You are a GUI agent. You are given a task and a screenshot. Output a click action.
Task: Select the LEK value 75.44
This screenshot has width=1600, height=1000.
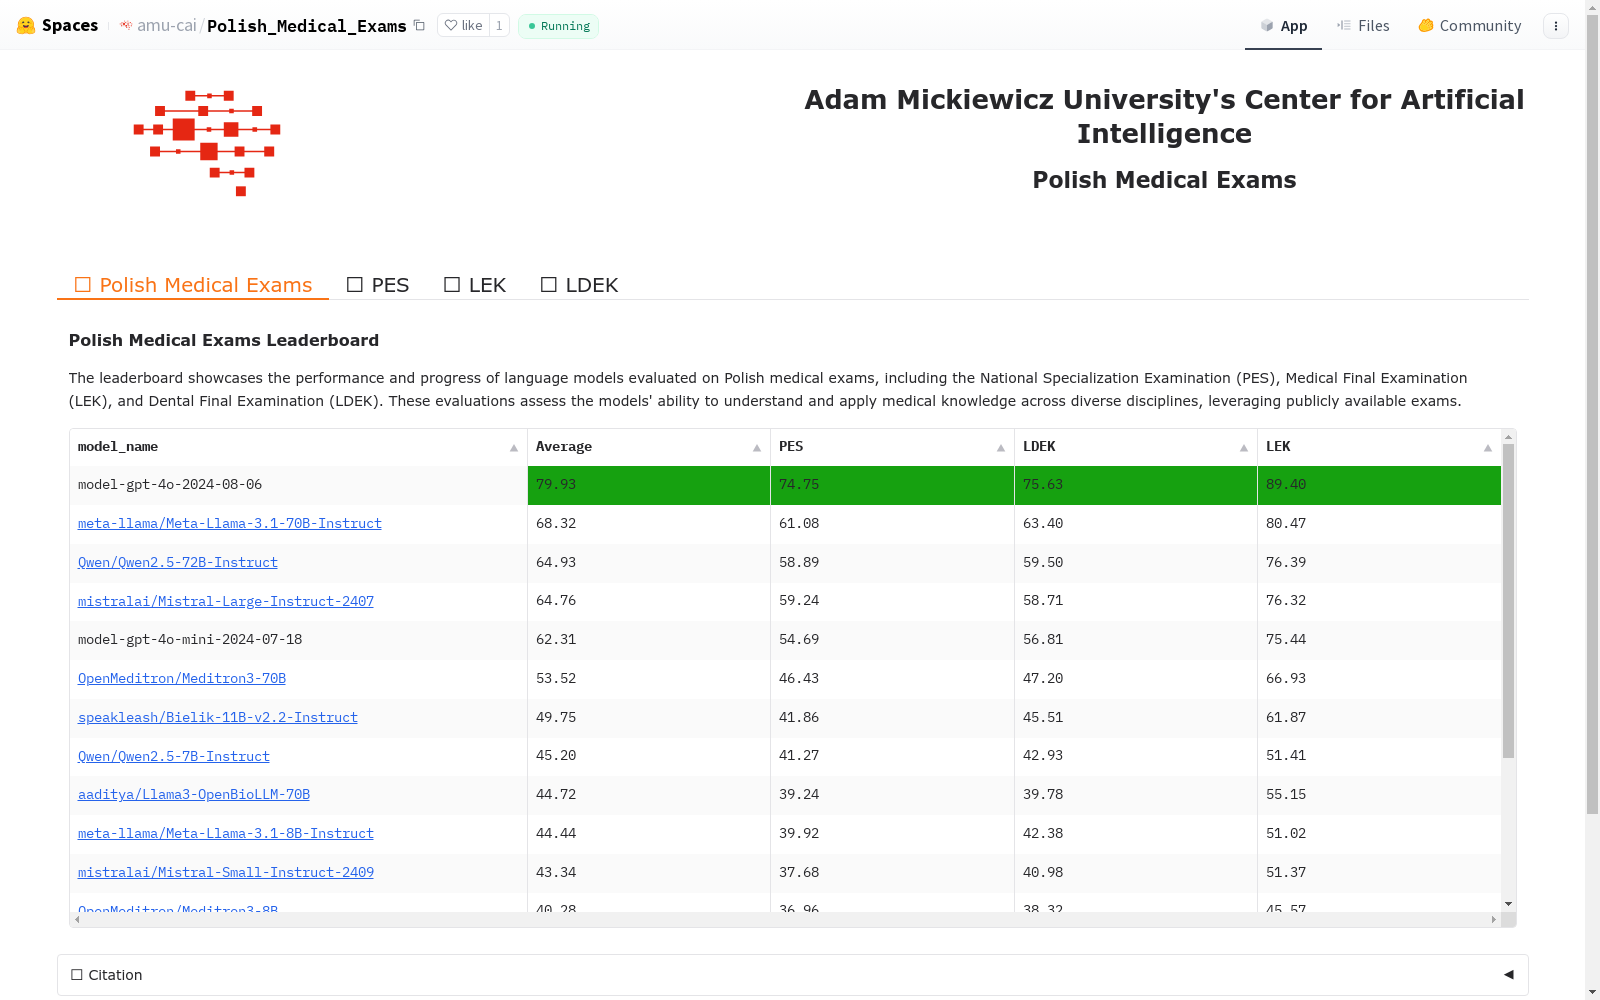pyautogui.click(x=1379, y=640)
